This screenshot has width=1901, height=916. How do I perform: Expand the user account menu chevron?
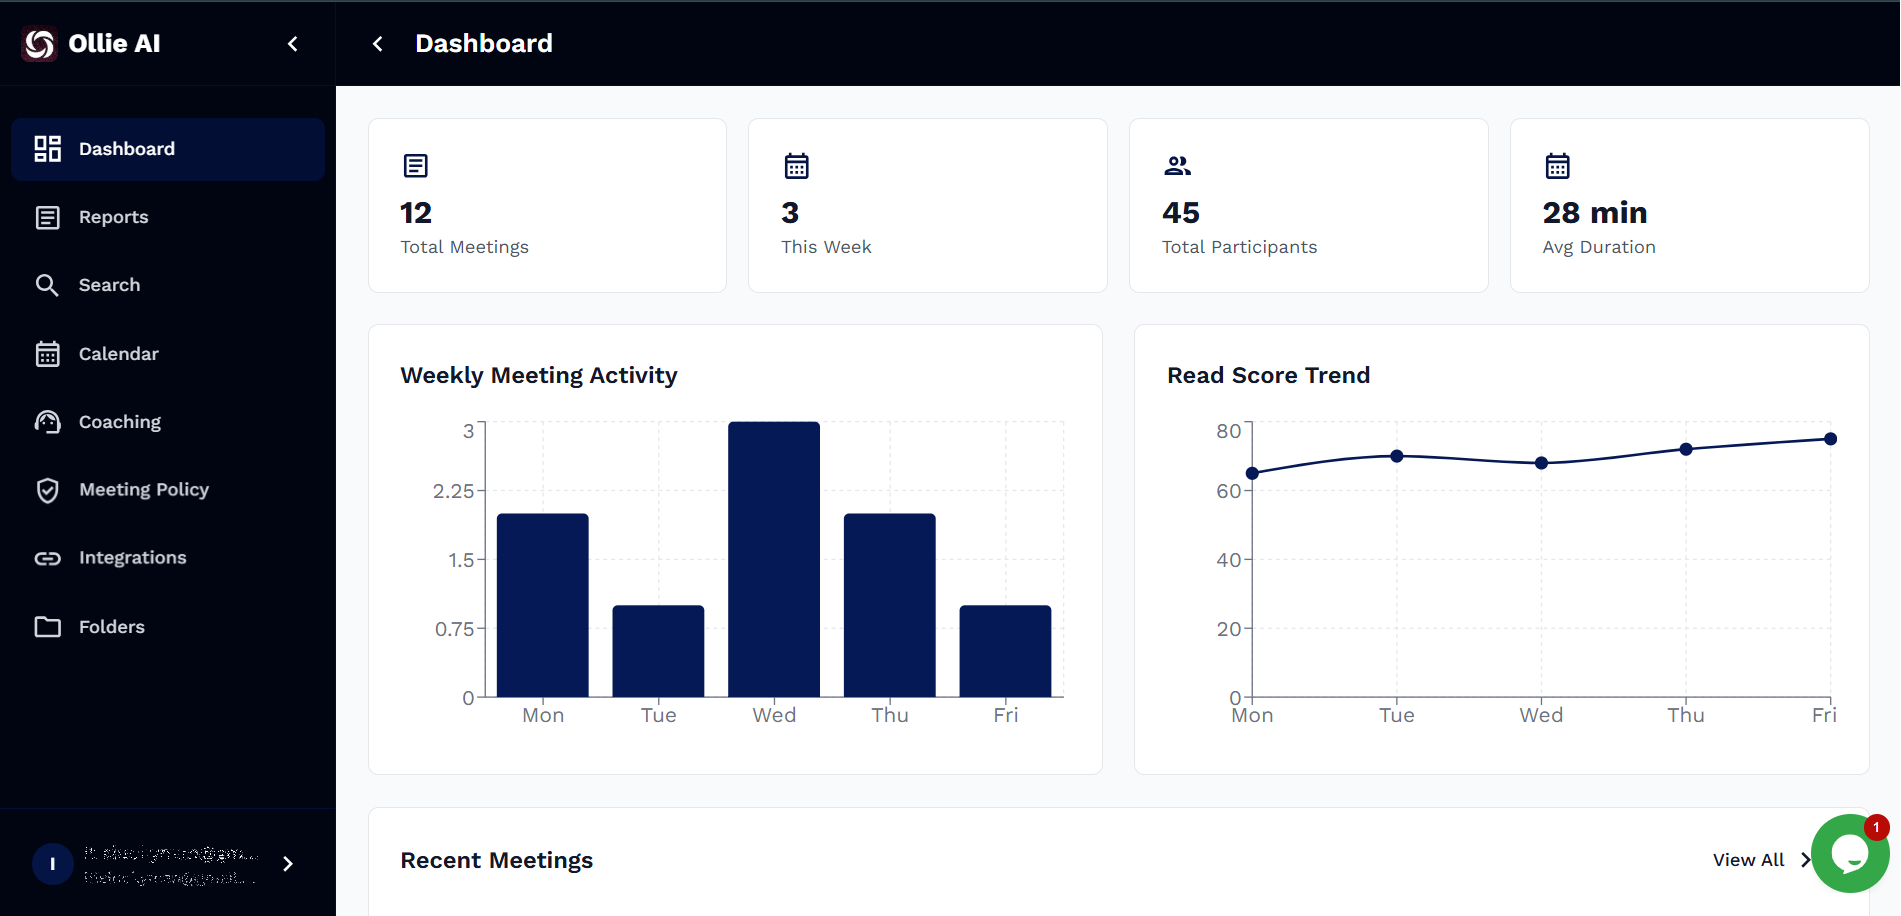pos(288,864)
